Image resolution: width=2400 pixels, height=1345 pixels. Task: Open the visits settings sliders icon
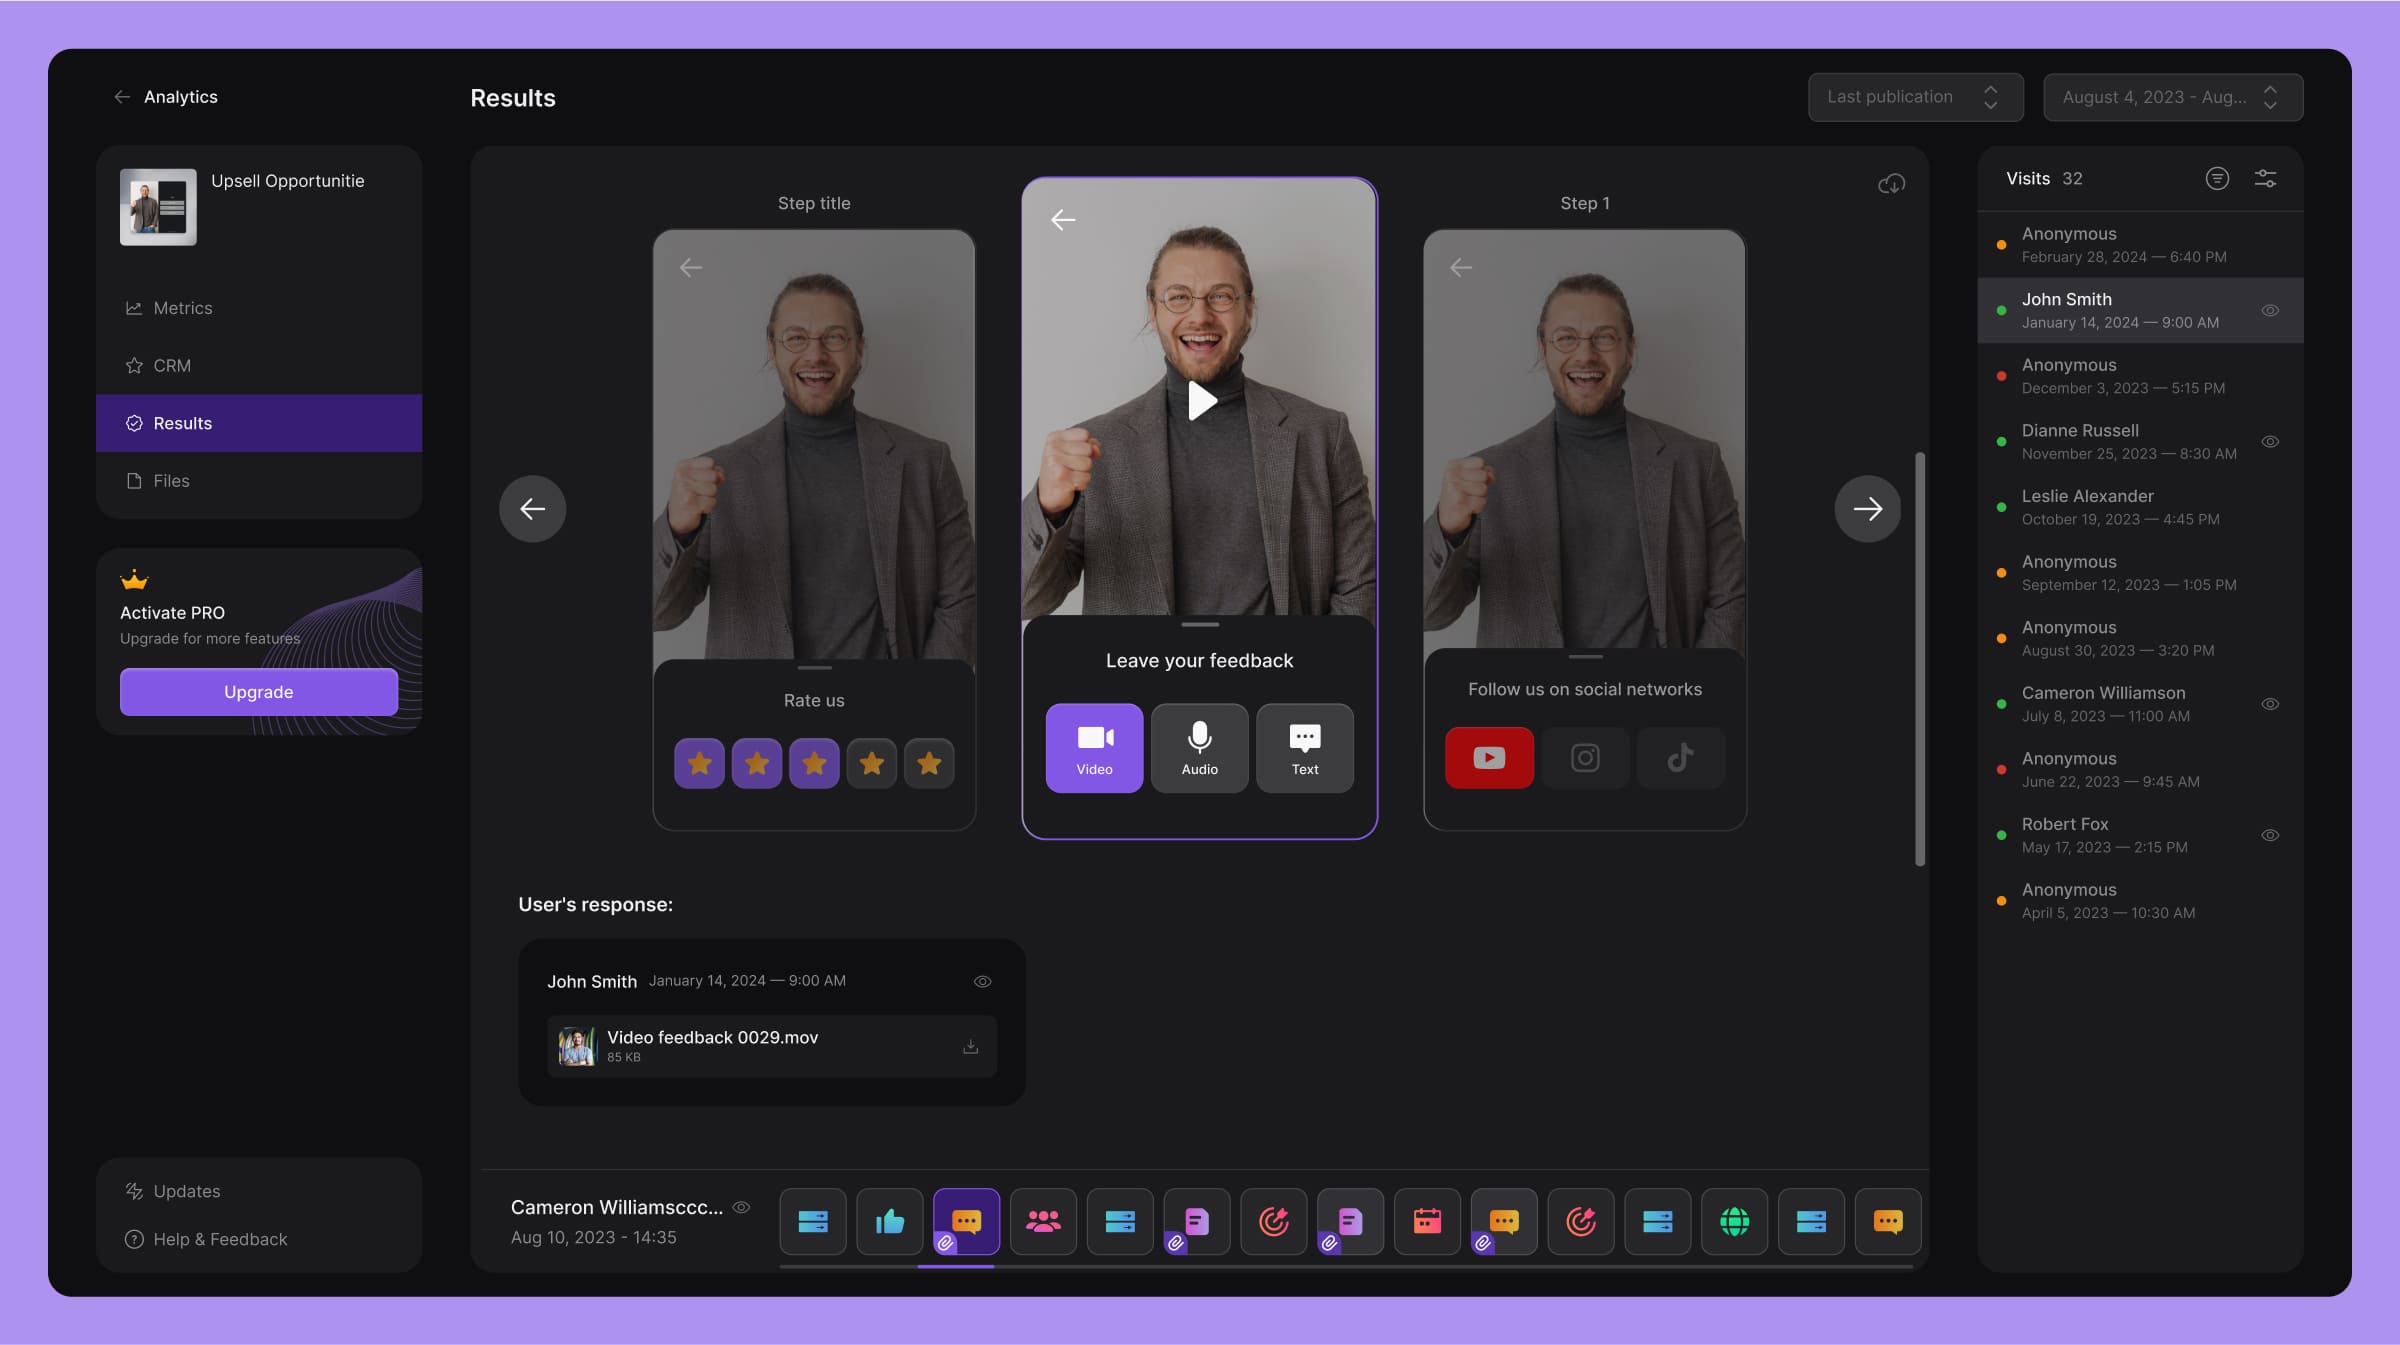[x=2265, y=178]
